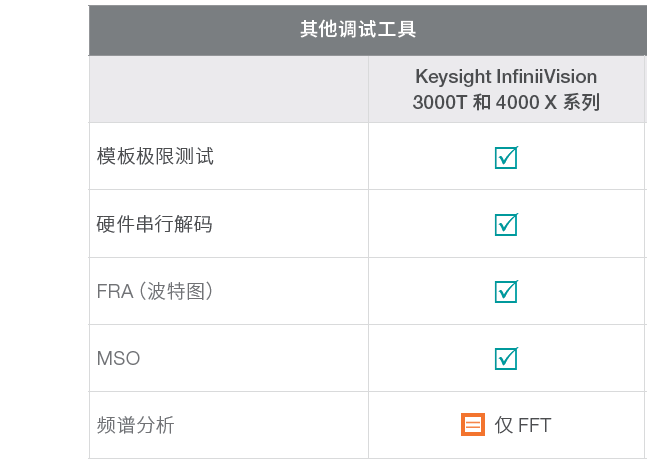Click the 波特图 parenthetical text
The height and width of the screenshot is (464, 647).
pos(176,291)
